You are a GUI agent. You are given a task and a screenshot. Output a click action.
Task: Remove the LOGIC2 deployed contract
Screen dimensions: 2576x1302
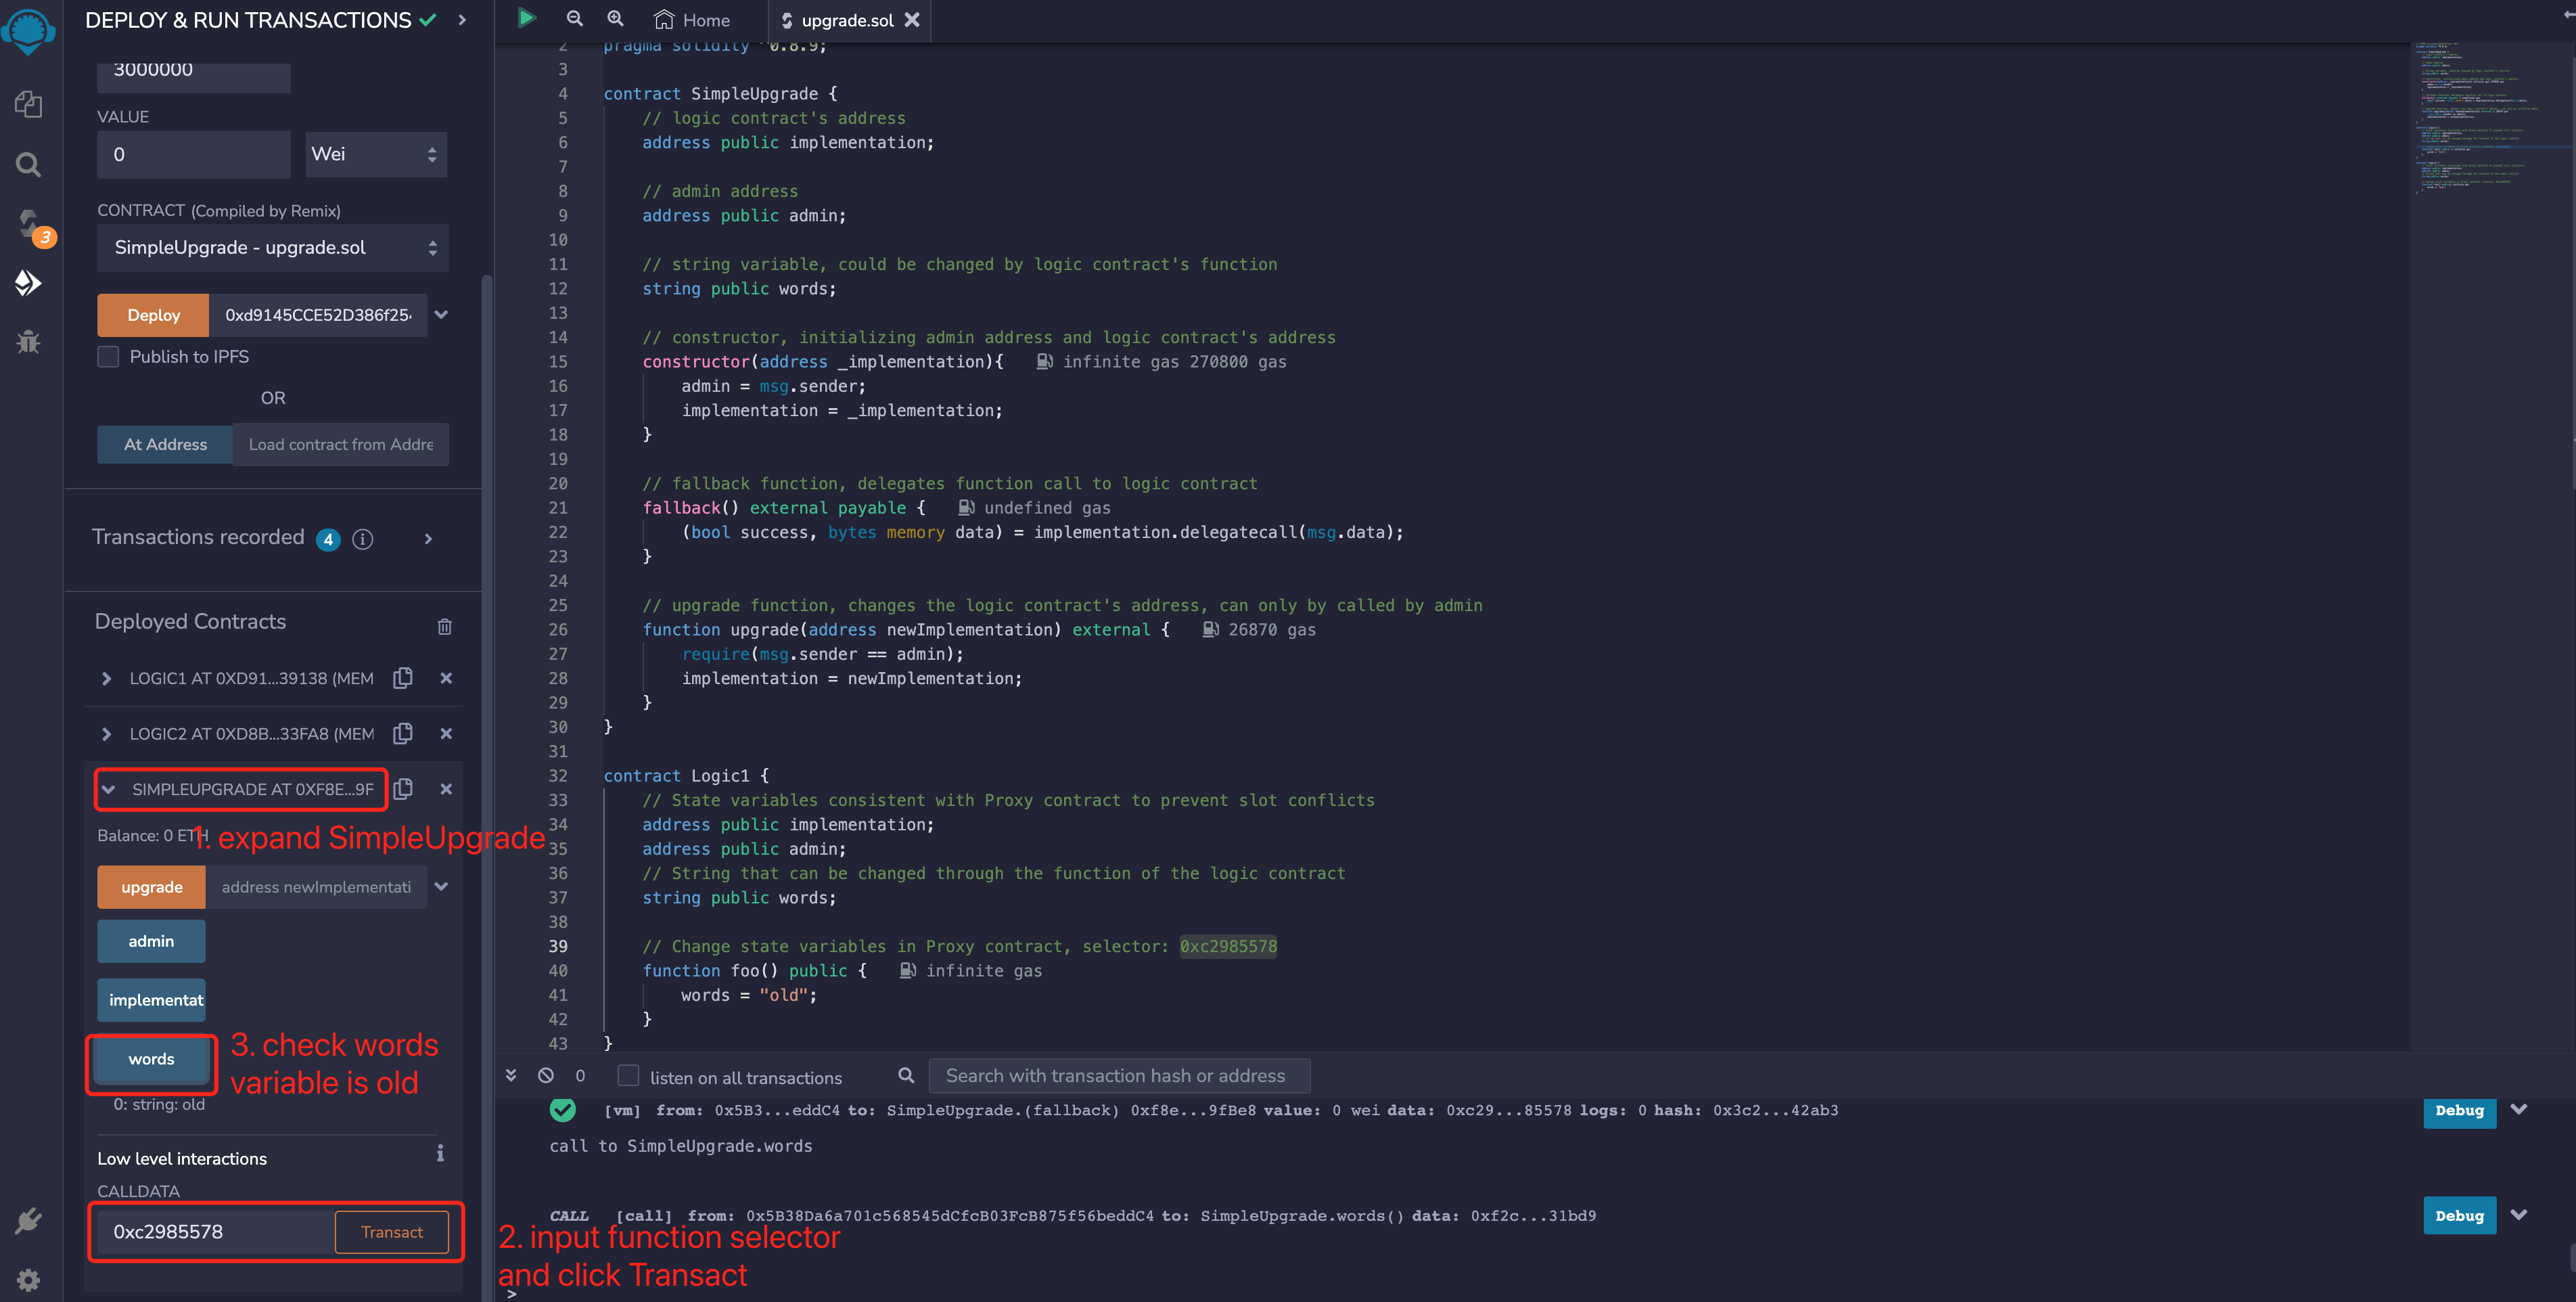(446, 733)
